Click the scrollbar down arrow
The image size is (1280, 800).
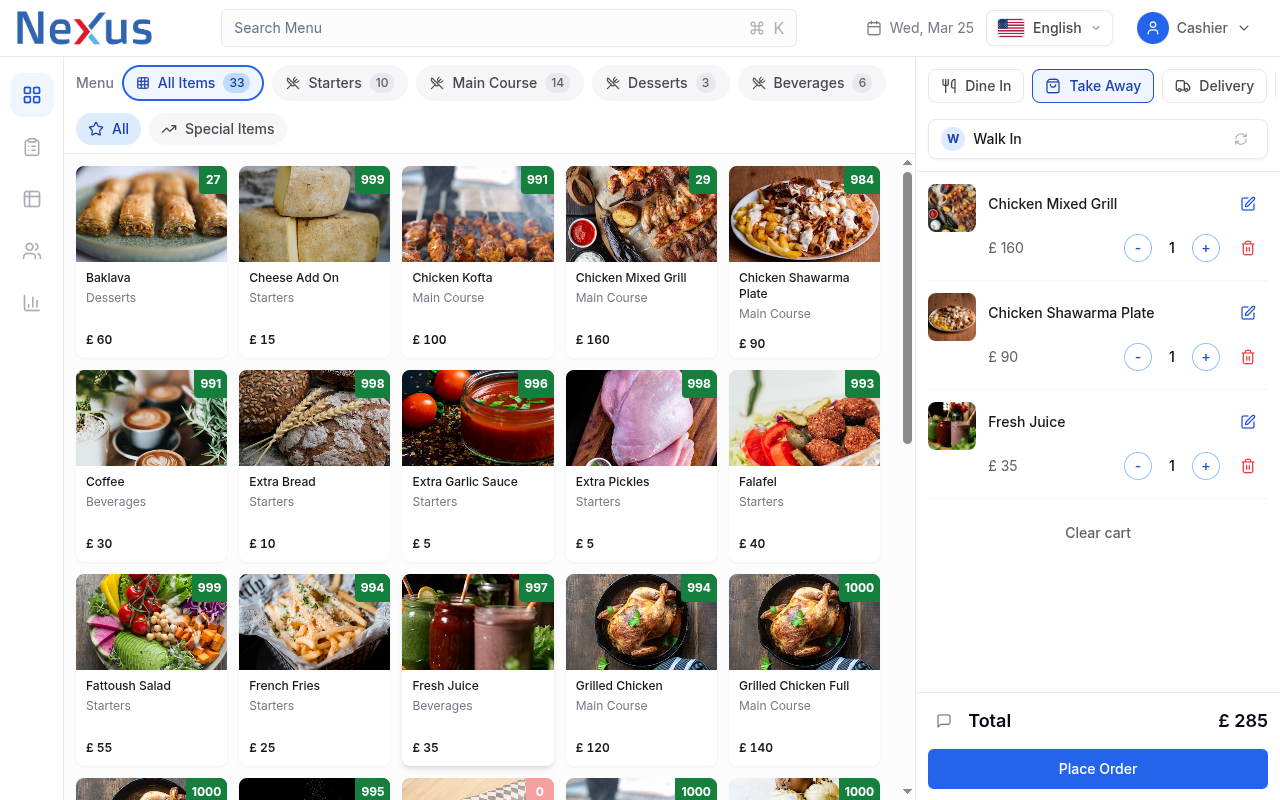(907, 791)
